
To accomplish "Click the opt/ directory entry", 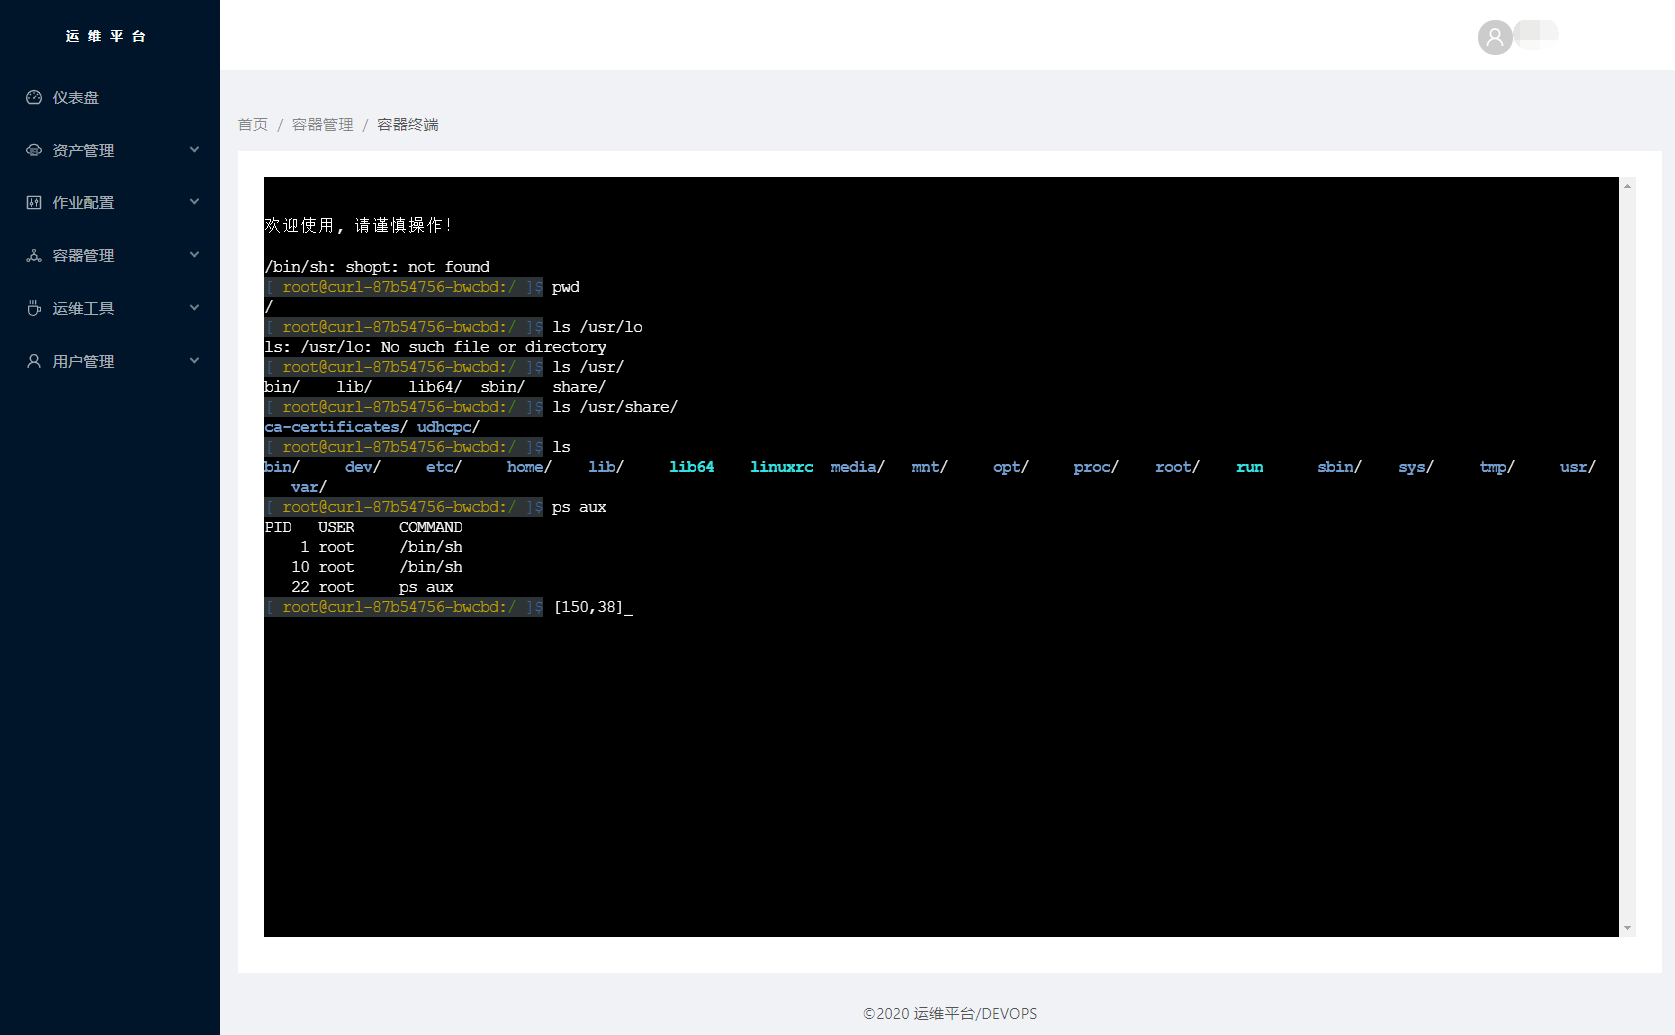I will 1011,467.
